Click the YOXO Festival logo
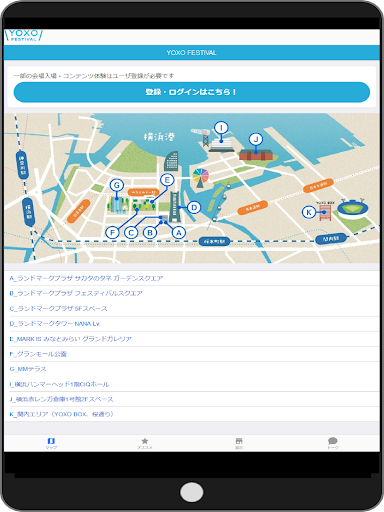The height and width of the screenshot is (512, 384). pyautogui.click(x=24, y=35)
